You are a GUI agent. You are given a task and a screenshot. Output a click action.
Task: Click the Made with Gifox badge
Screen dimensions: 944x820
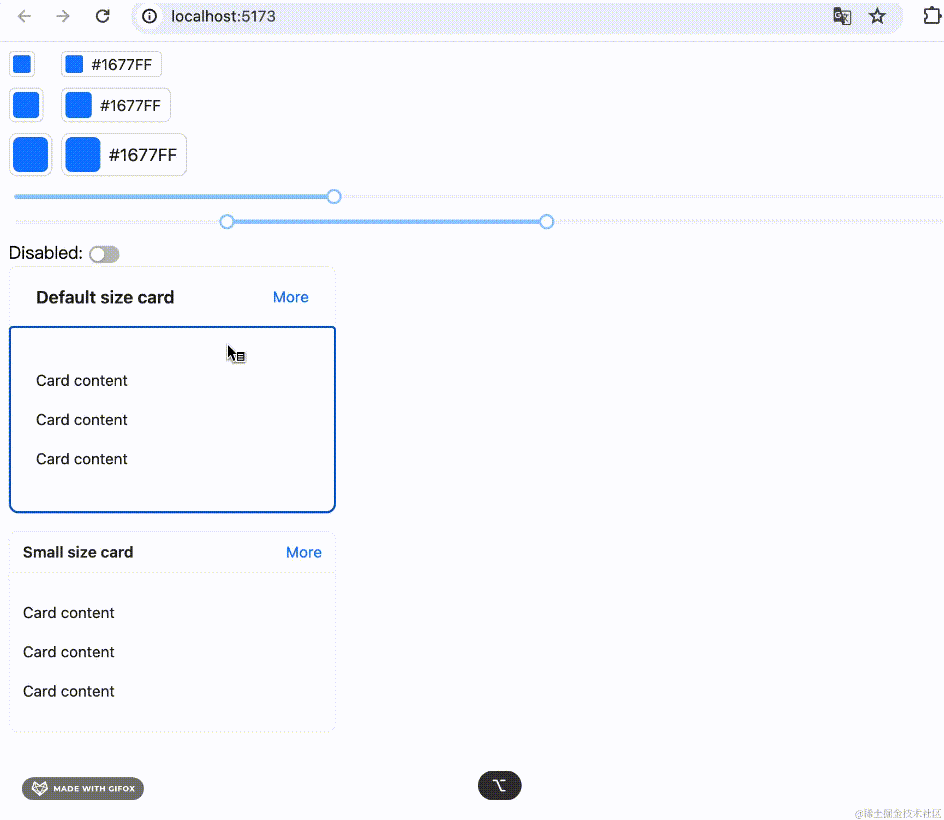tap(83, 789)
